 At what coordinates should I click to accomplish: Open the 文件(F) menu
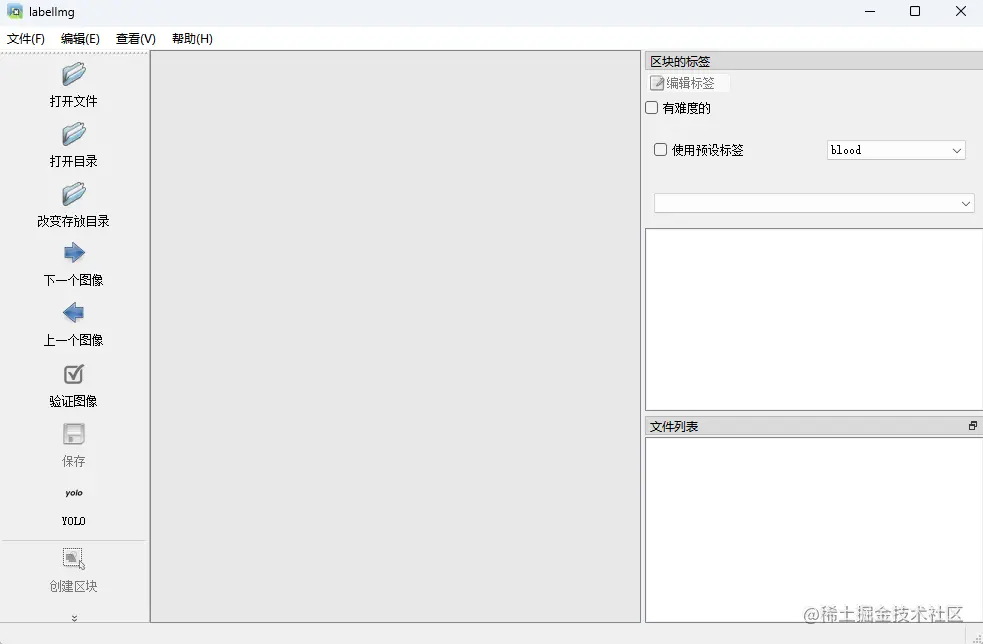(26, 39)
